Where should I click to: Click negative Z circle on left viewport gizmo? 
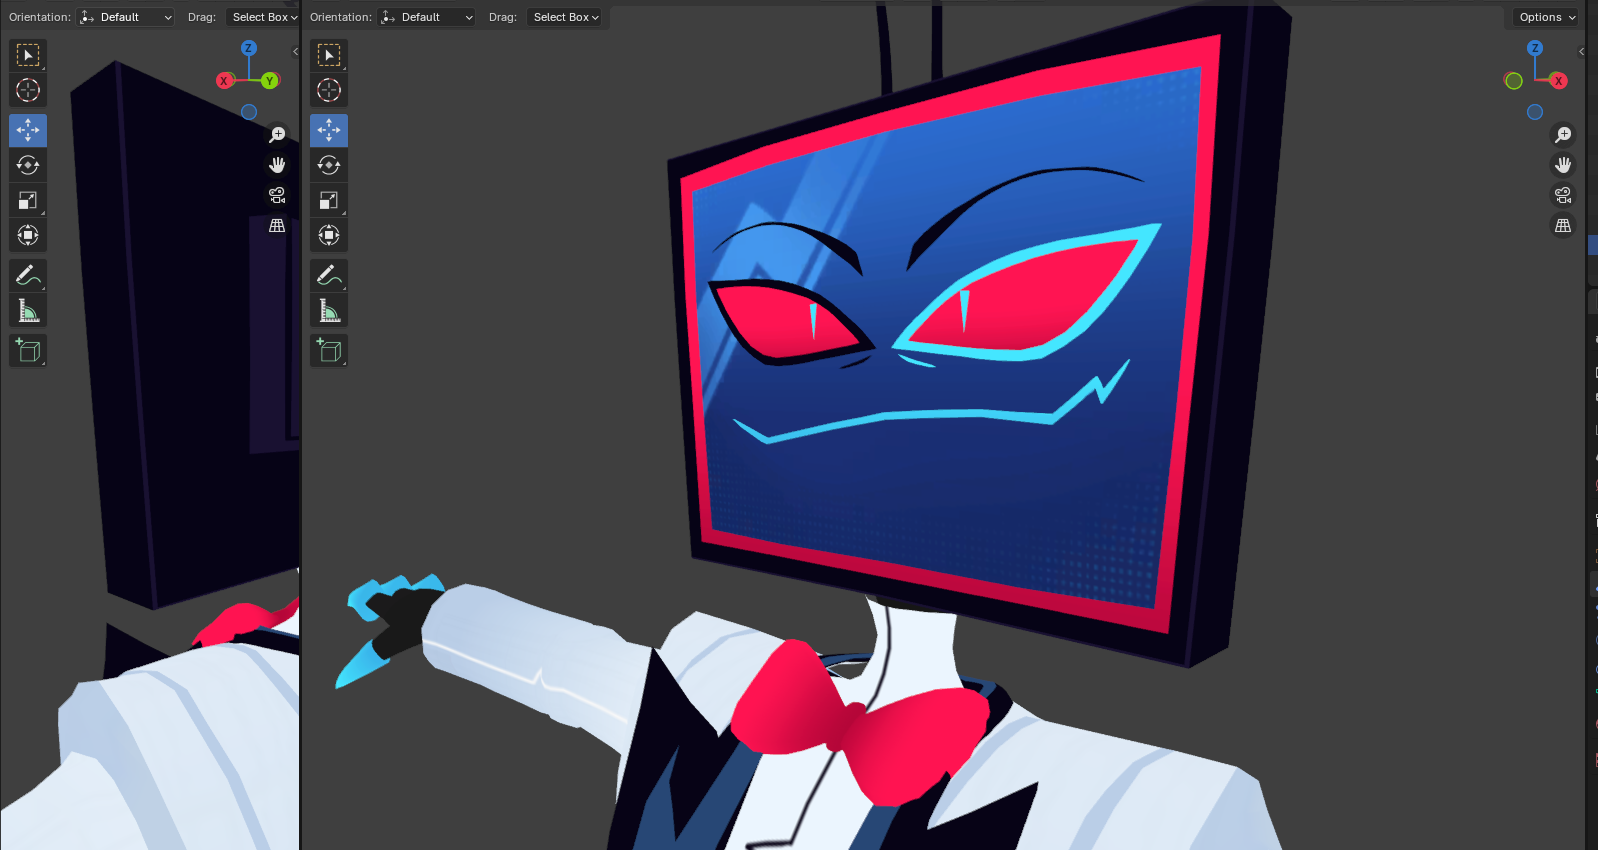pyautogui.click(x=249, y=112)
